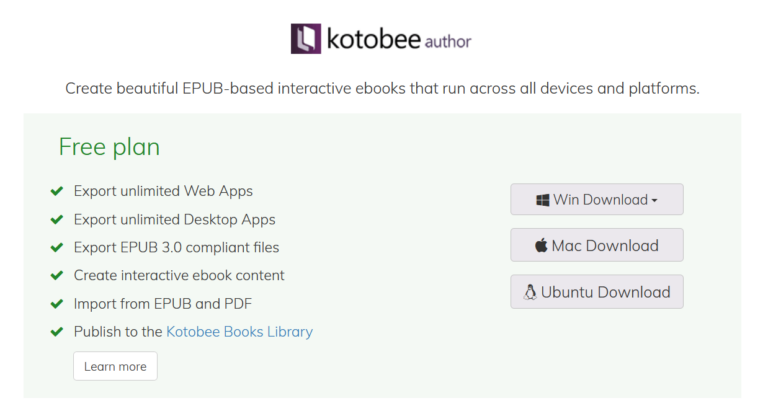Click the Free plan heading
768x406 pixels.
click(109, 147)
